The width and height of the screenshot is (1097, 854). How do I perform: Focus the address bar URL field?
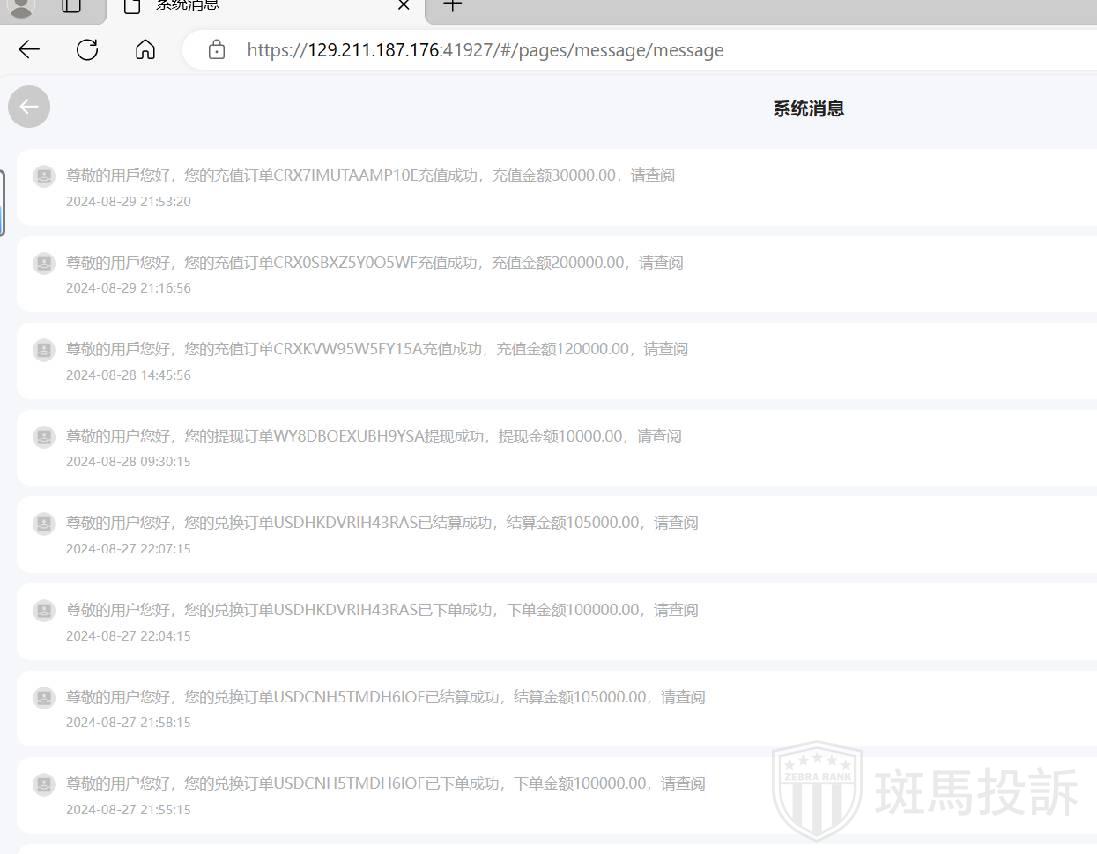[x=600, y=50]
